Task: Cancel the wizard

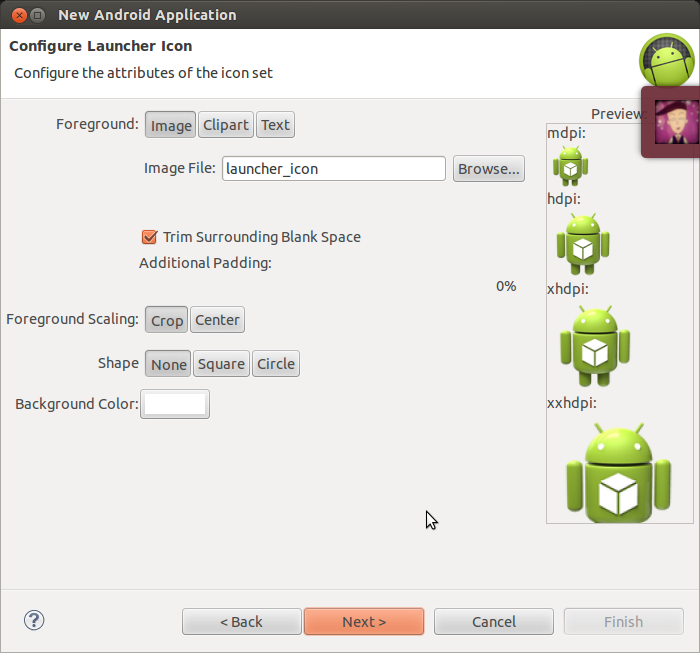Action: pyautogui.click(x=494, y=621)
